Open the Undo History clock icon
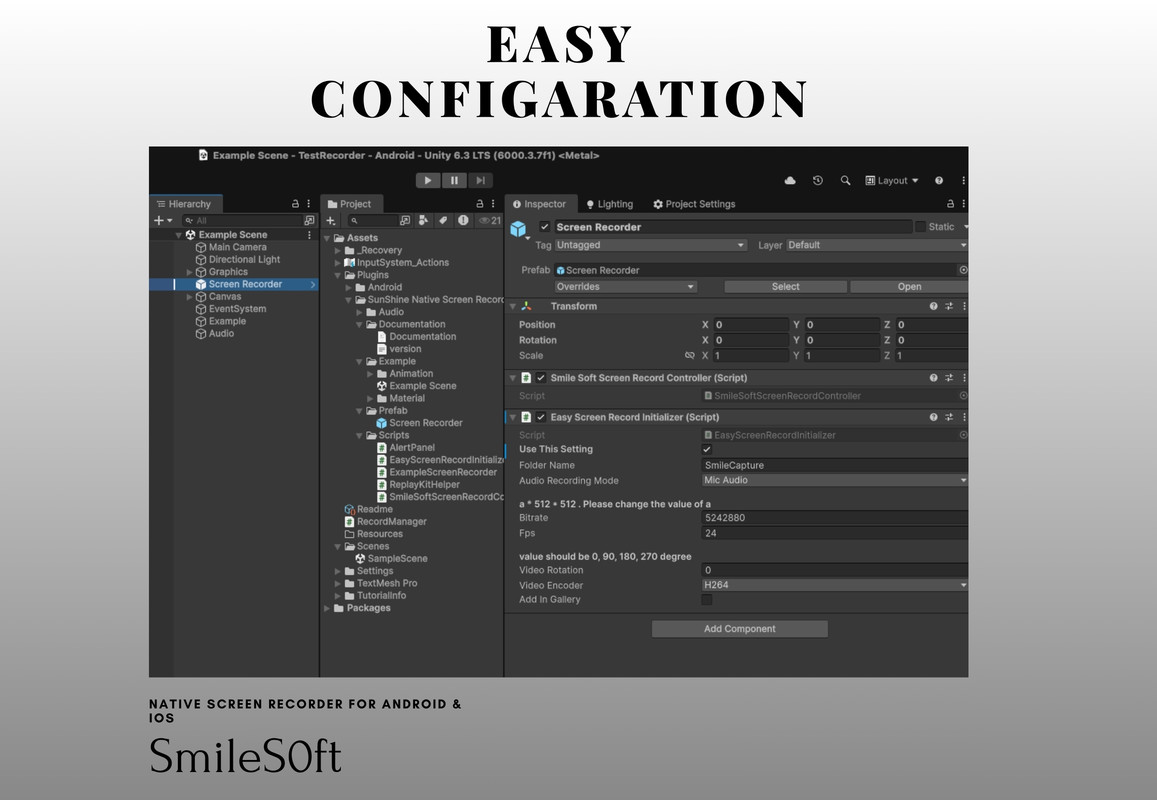The width and height of the screenshot is (1157, 800). (x=818, y=181)
